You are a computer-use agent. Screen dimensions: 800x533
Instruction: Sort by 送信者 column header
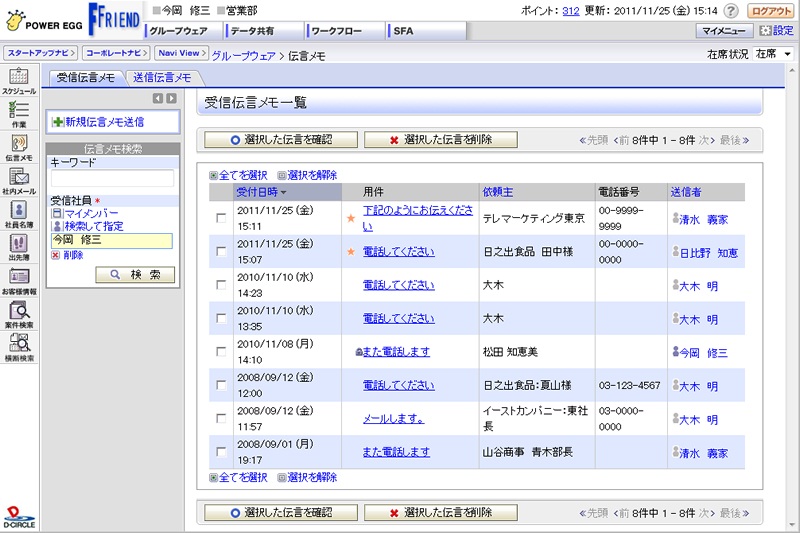(x=686, y=192)
